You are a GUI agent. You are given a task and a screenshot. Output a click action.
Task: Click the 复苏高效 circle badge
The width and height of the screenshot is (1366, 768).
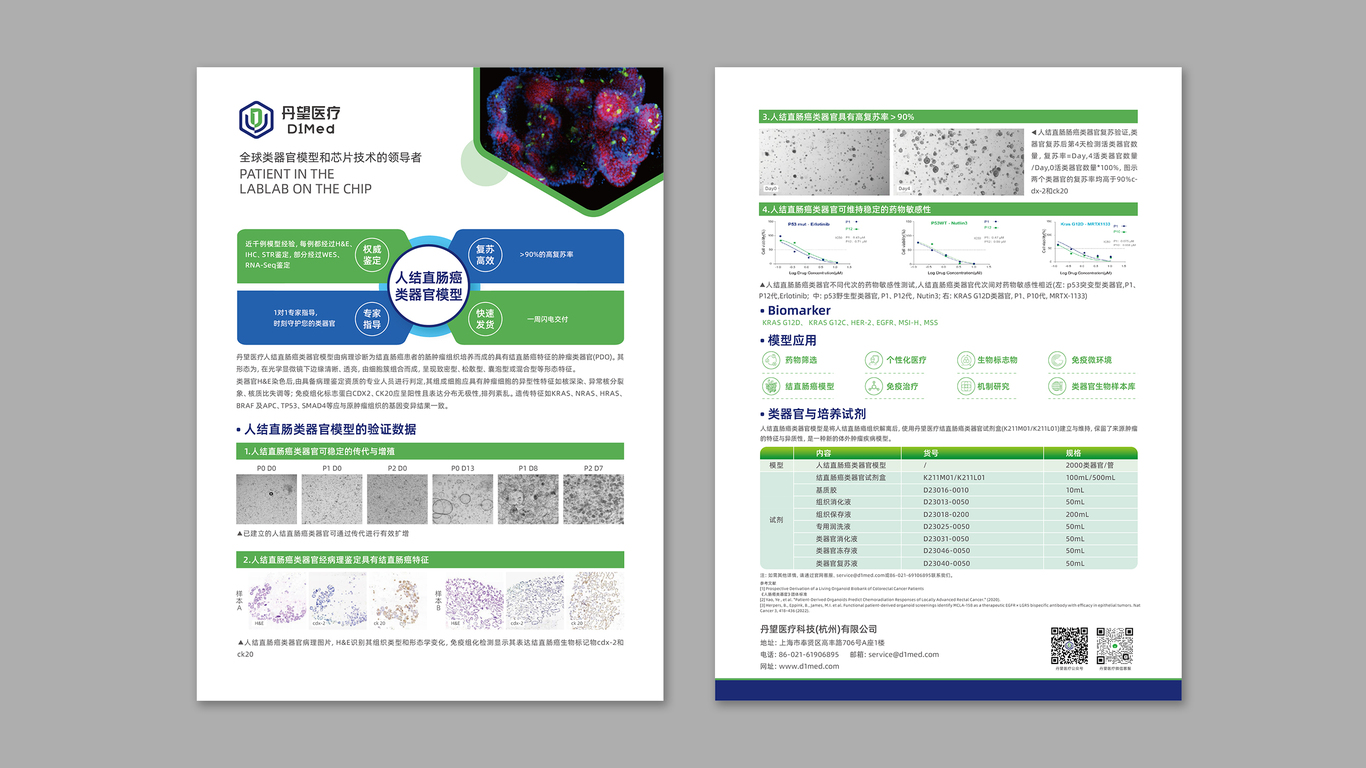click(485, 254)
